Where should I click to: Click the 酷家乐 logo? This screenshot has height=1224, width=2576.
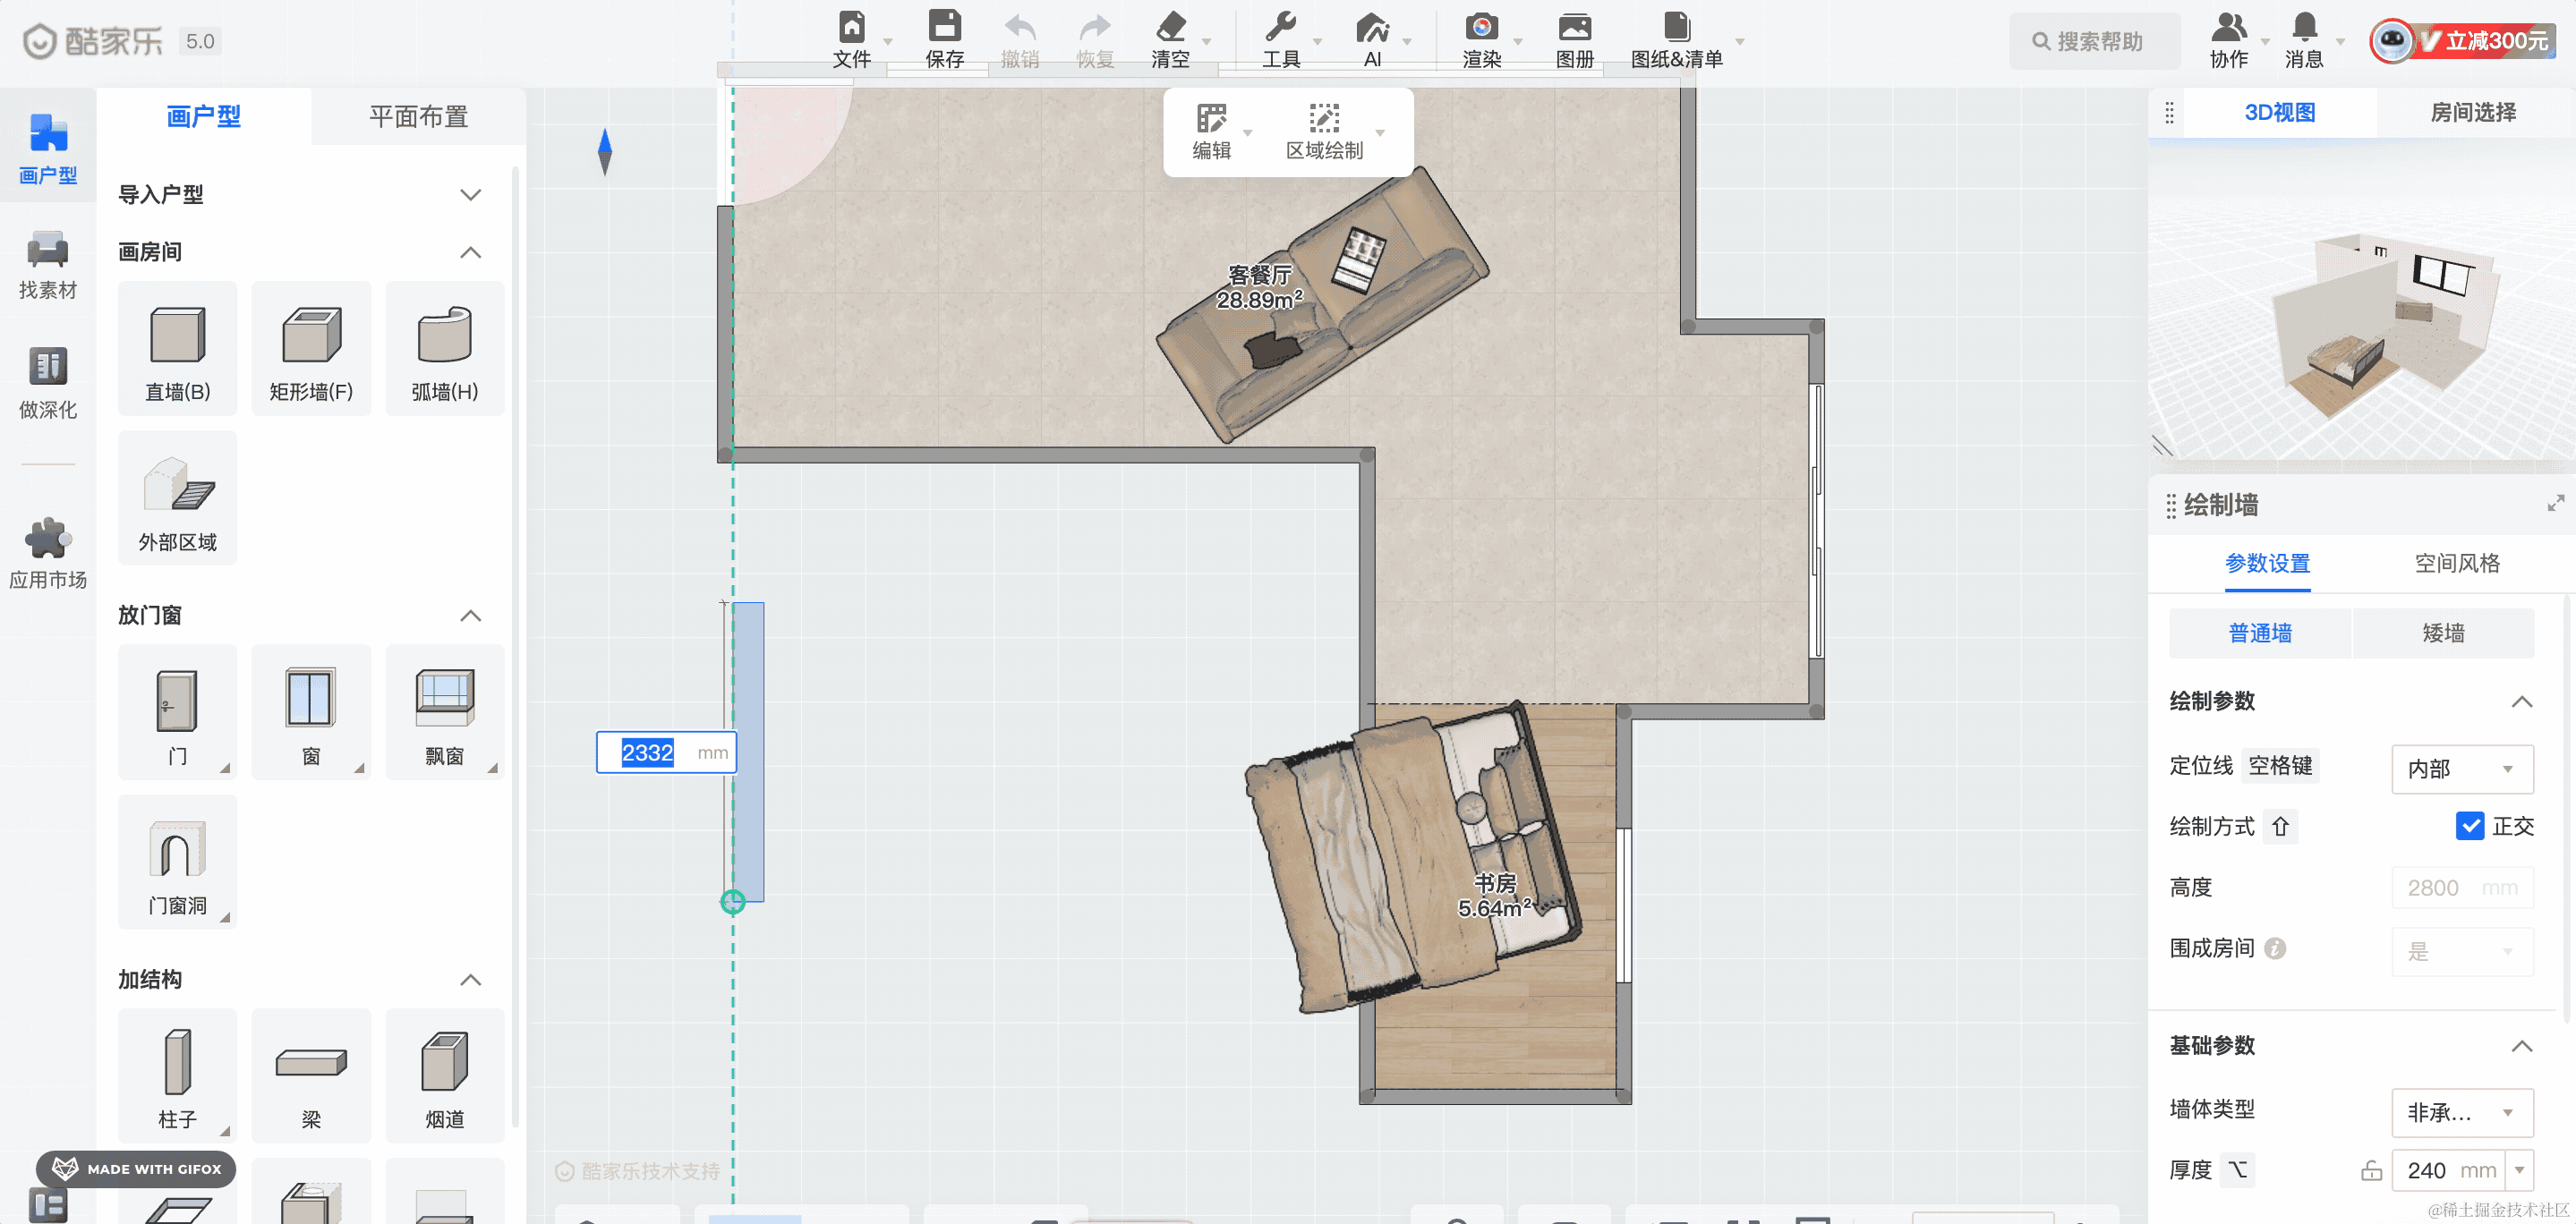click(x=93, y=41)
